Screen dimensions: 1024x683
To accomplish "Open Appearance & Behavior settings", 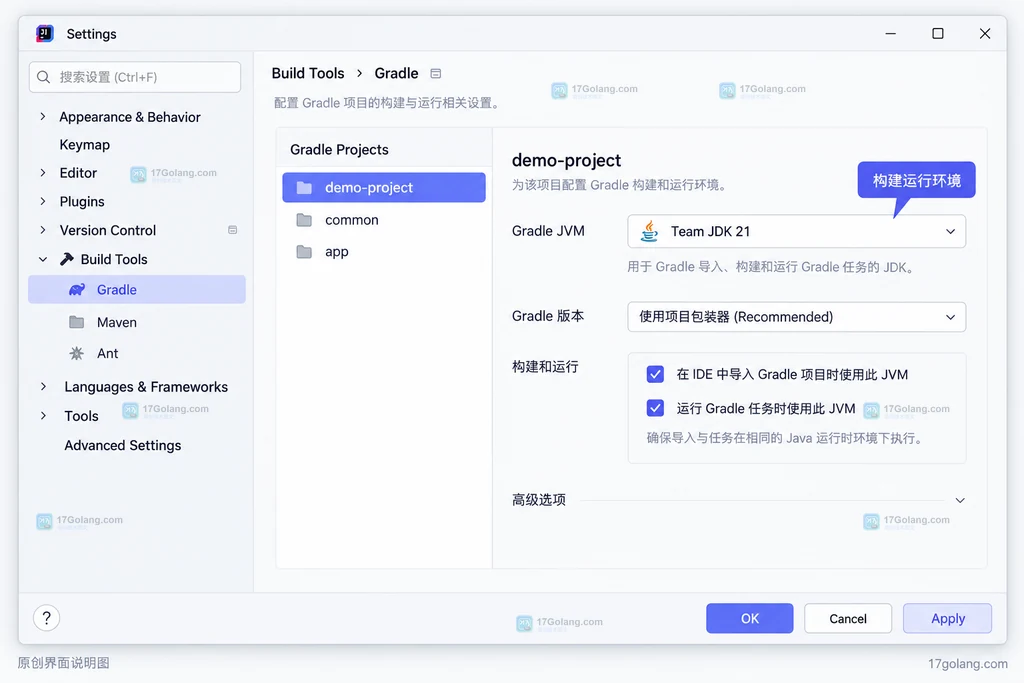I will tap(130, 117).
